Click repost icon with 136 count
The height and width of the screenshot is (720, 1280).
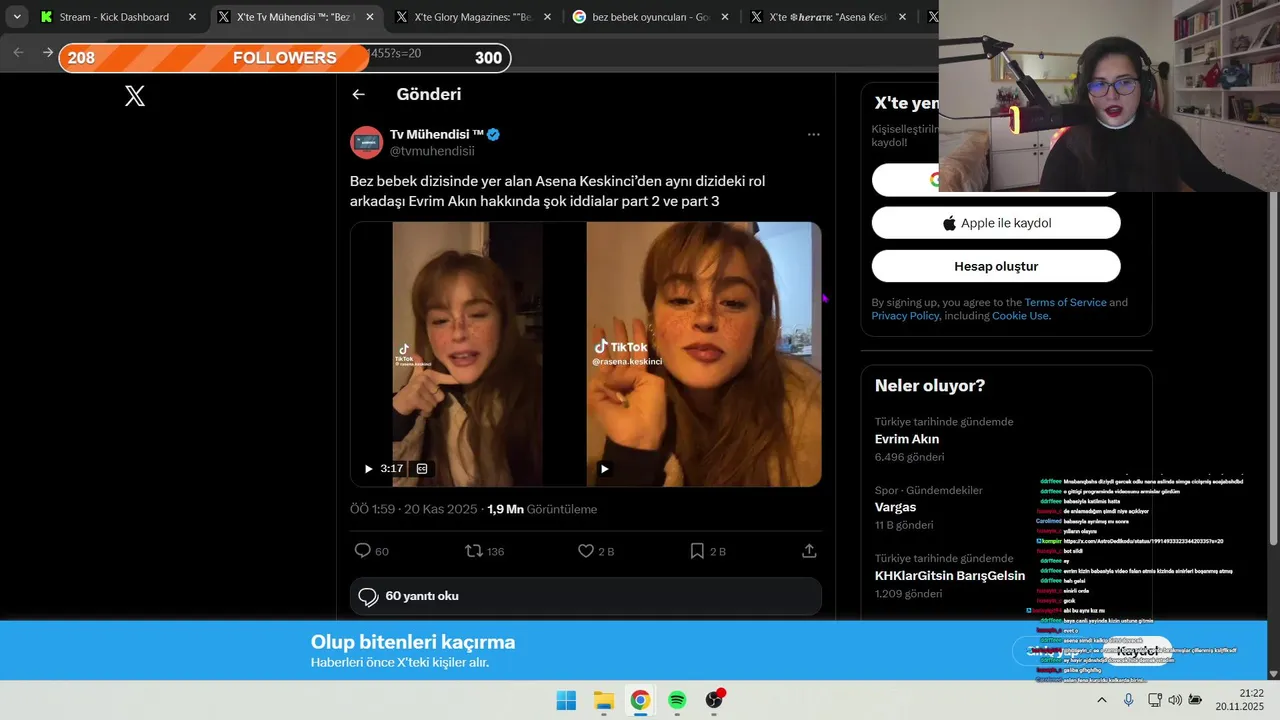[x=474, y=551]
